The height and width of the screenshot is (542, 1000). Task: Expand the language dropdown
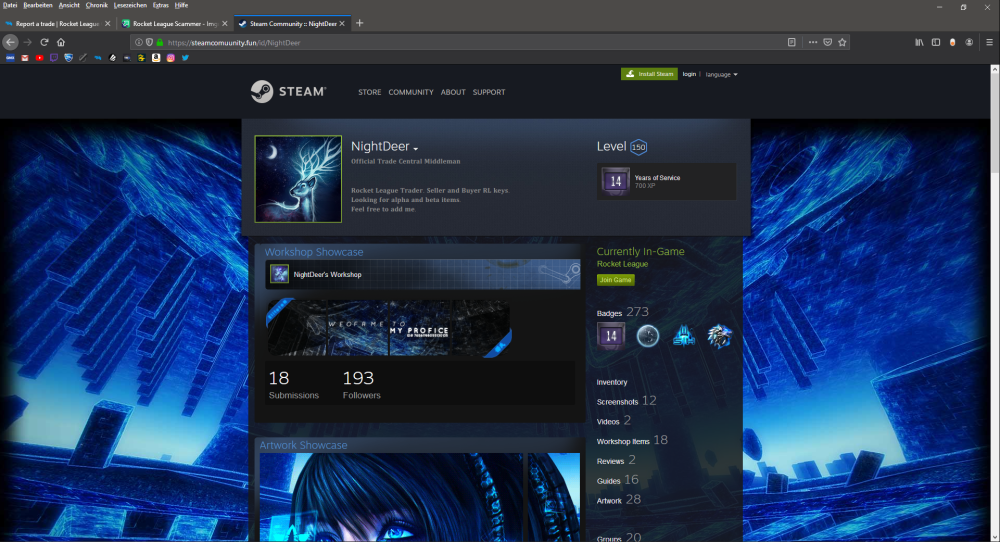coord(721,75)
